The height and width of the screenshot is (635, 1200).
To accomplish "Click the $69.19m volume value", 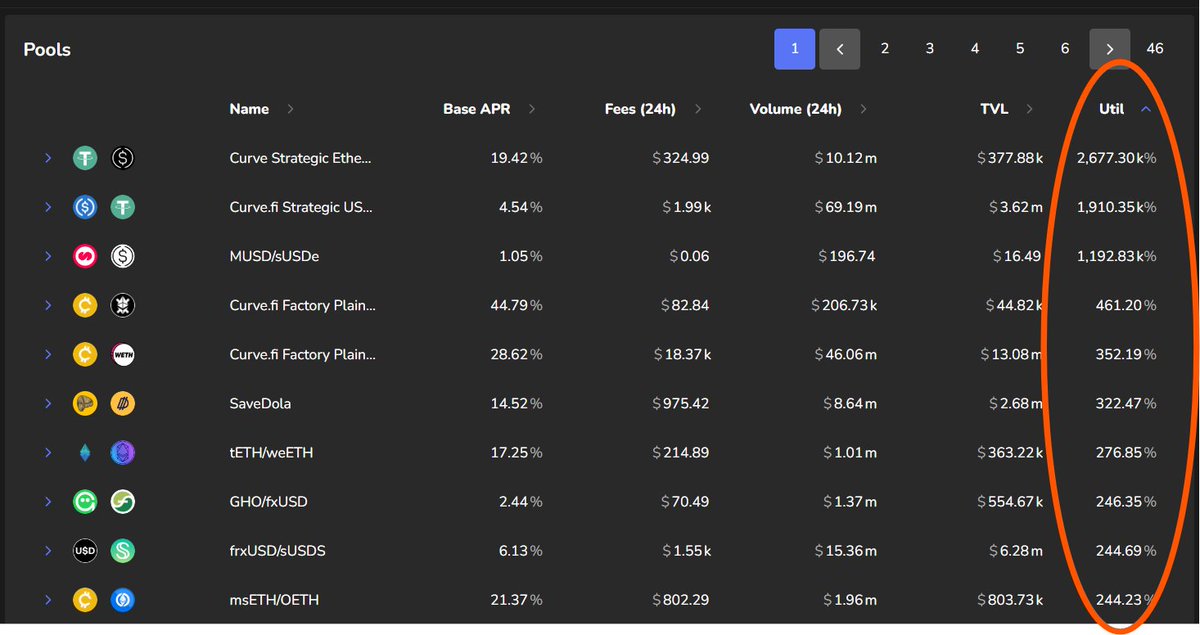I will (x=846, y=207).
